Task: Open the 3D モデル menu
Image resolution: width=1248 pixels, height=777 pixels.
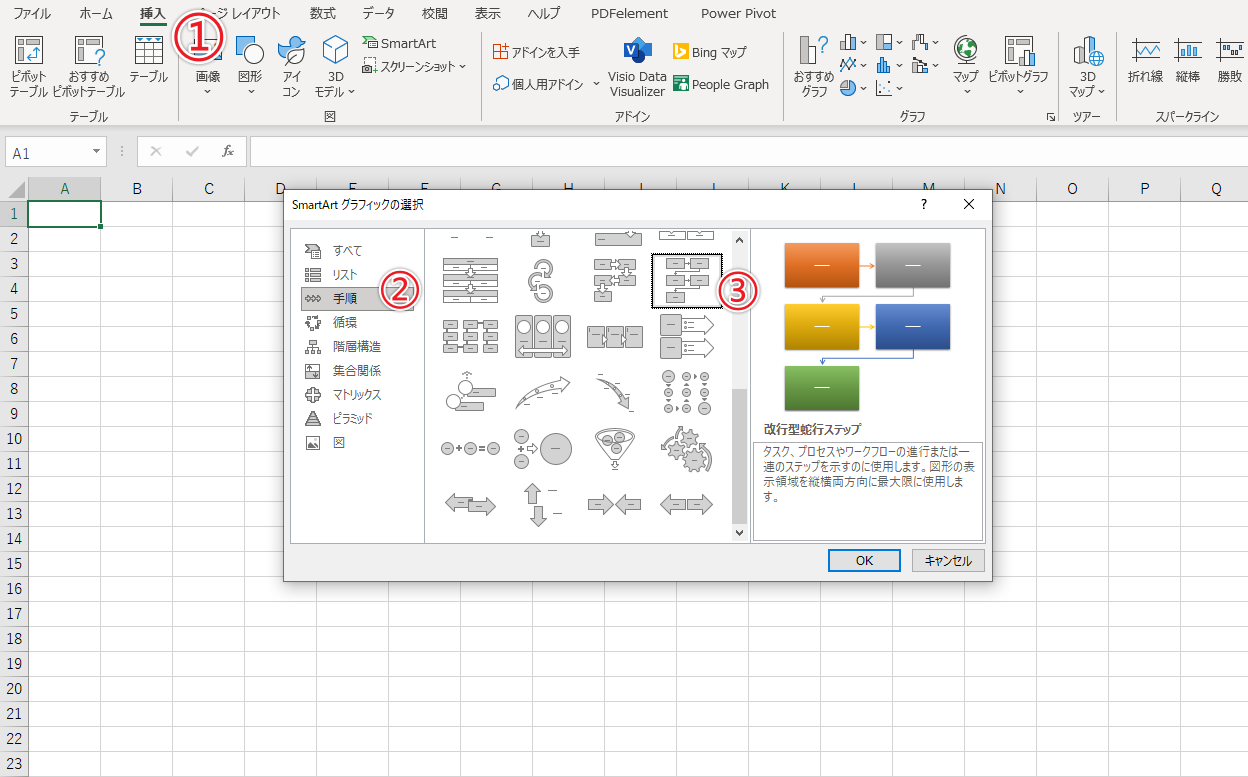Action: pos(335,66)
